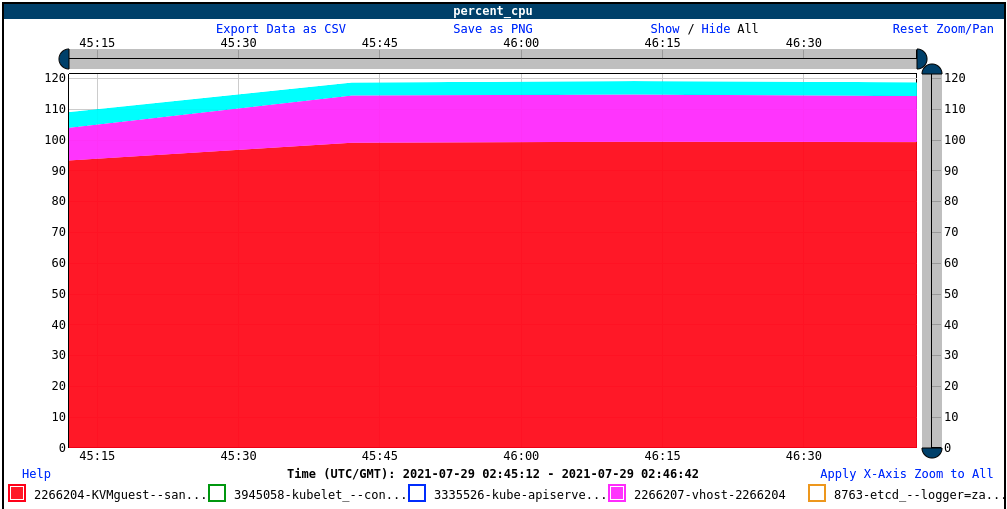Image resolution: width=1007 pixels, height=509 pixels.
Task: Open the Help link
Action: tap(36, 474)
